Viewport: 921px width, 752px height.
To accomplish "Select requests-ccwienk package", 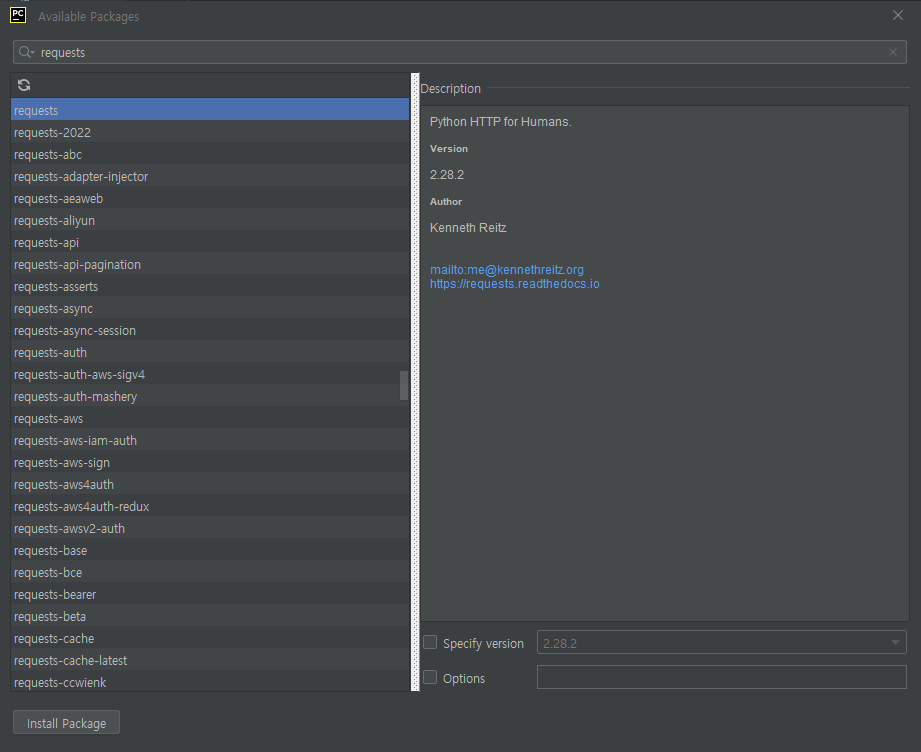I will 210,682.
